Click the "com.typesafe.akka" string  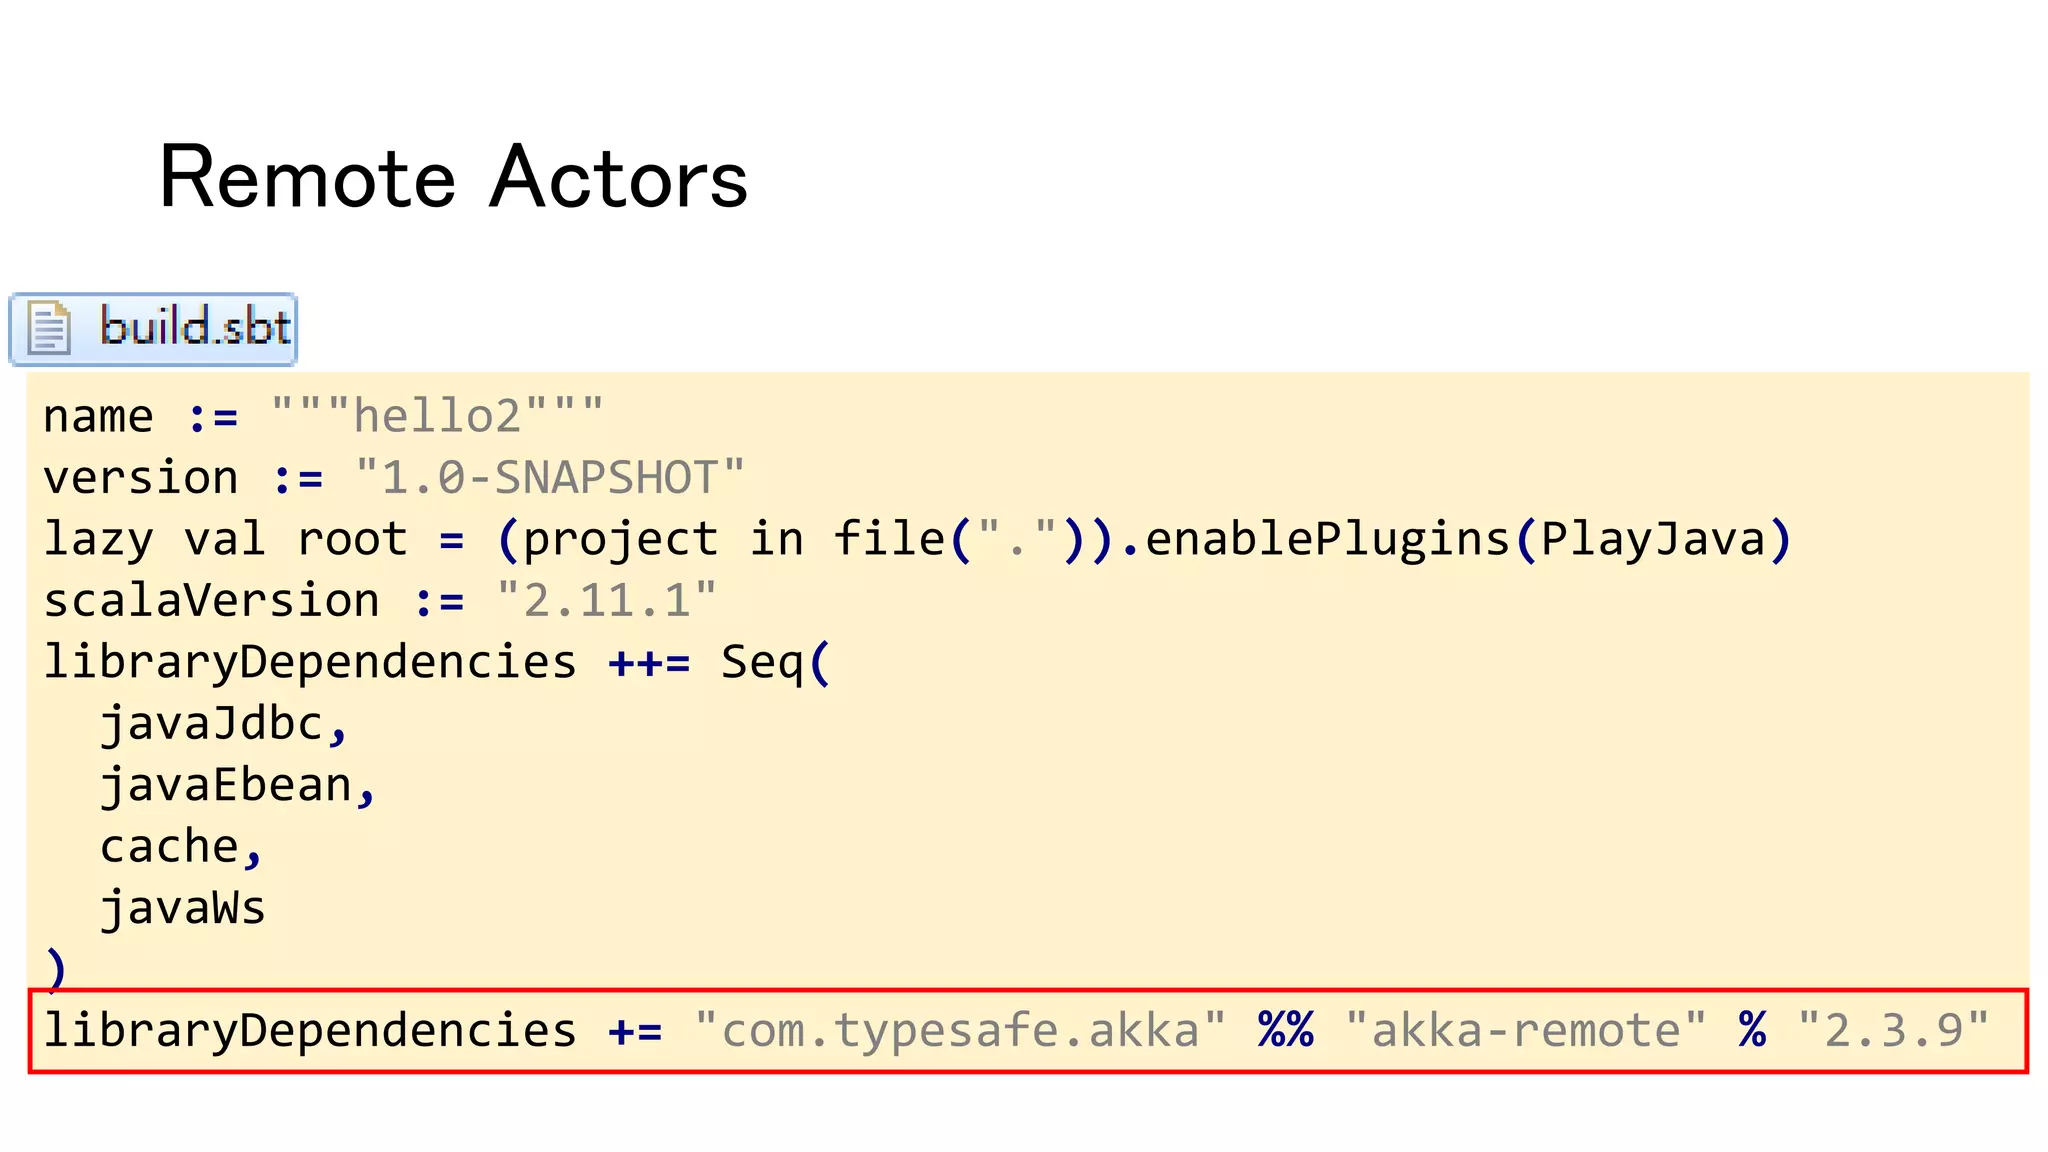point(960,1031)
